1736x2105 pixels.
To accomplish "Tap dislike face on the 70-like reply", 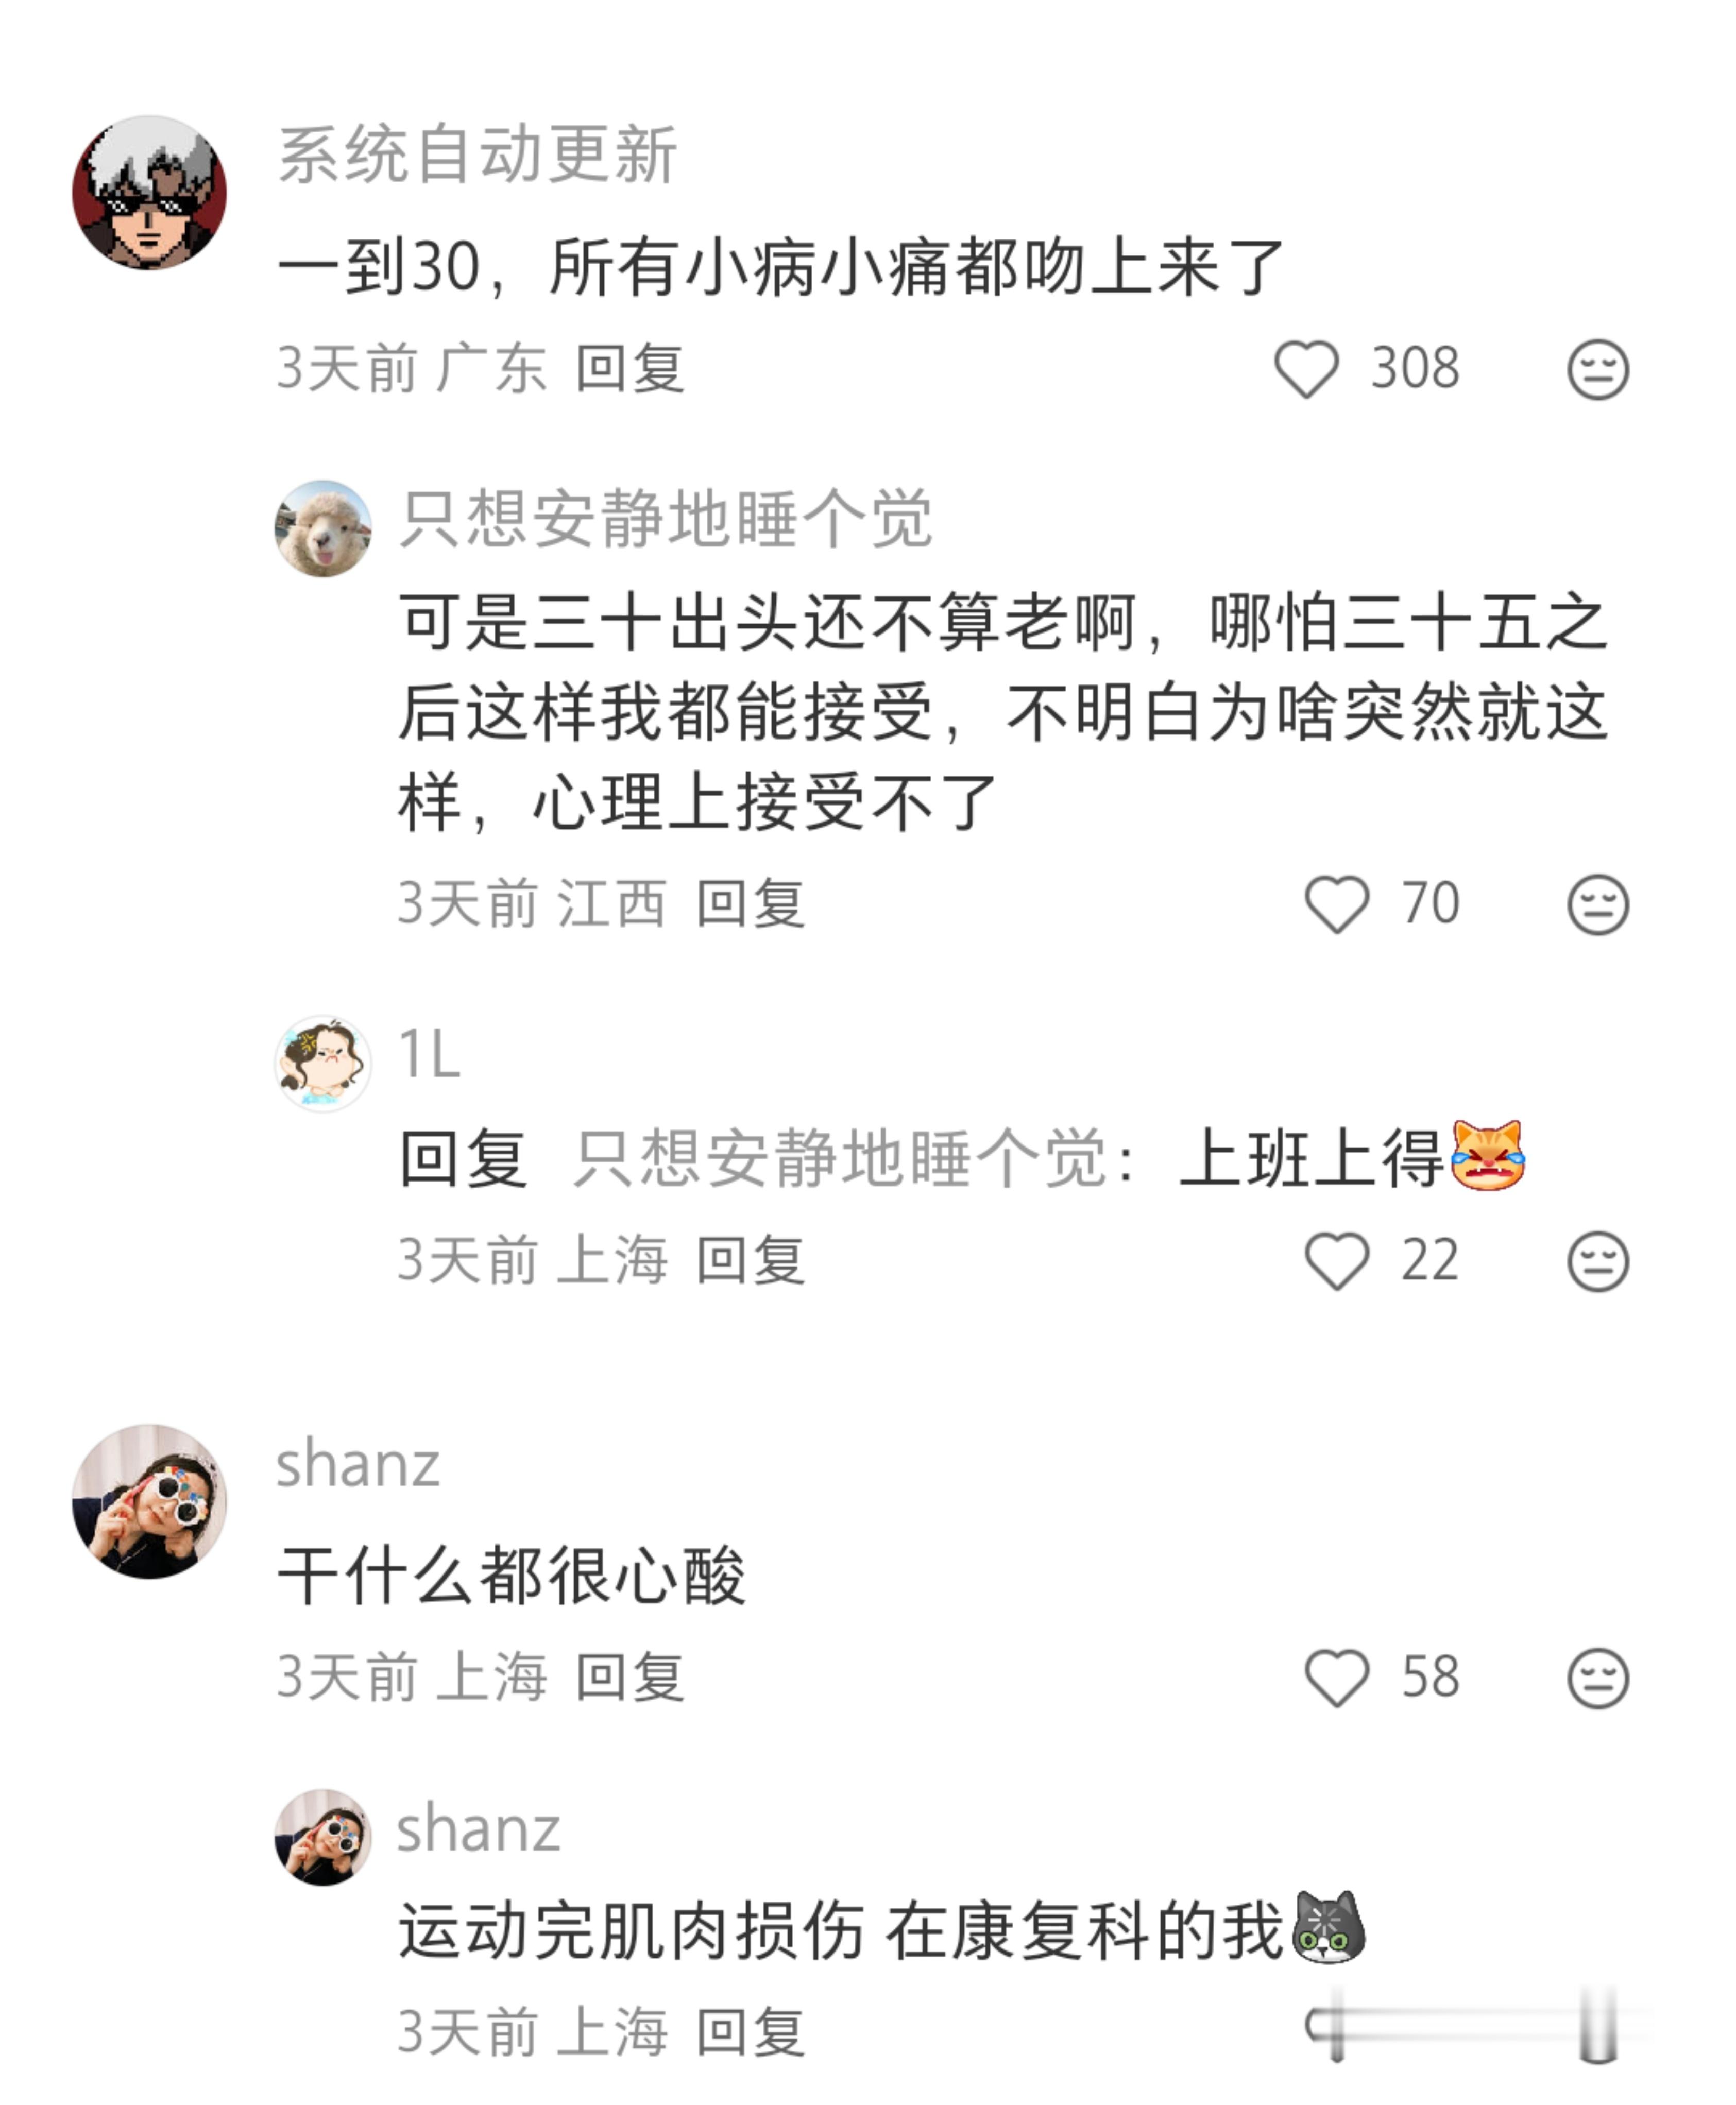I will pos(1597,904).
